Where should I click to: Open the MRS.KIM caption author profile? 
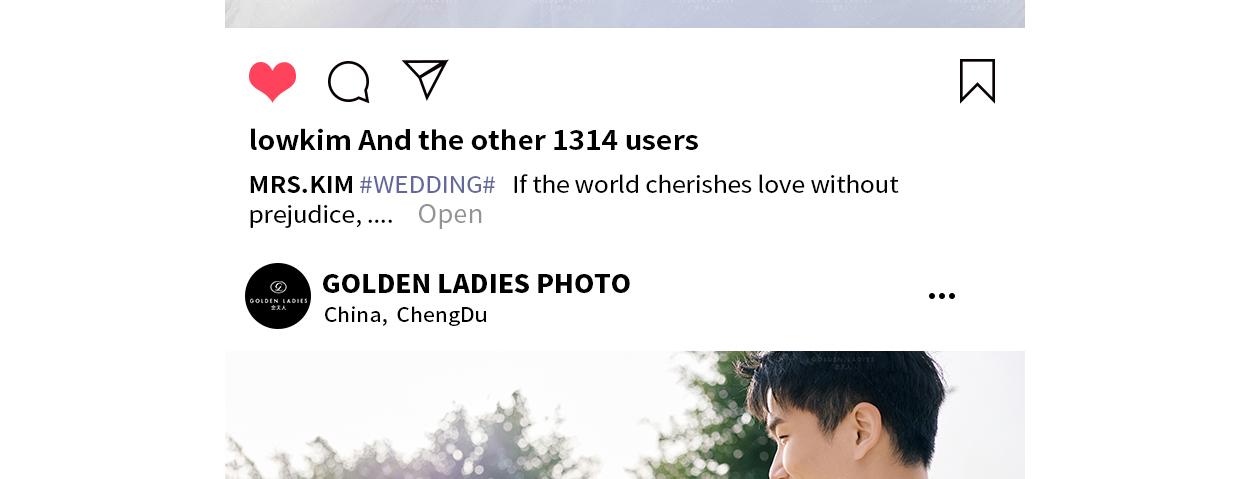coord(301,185)
